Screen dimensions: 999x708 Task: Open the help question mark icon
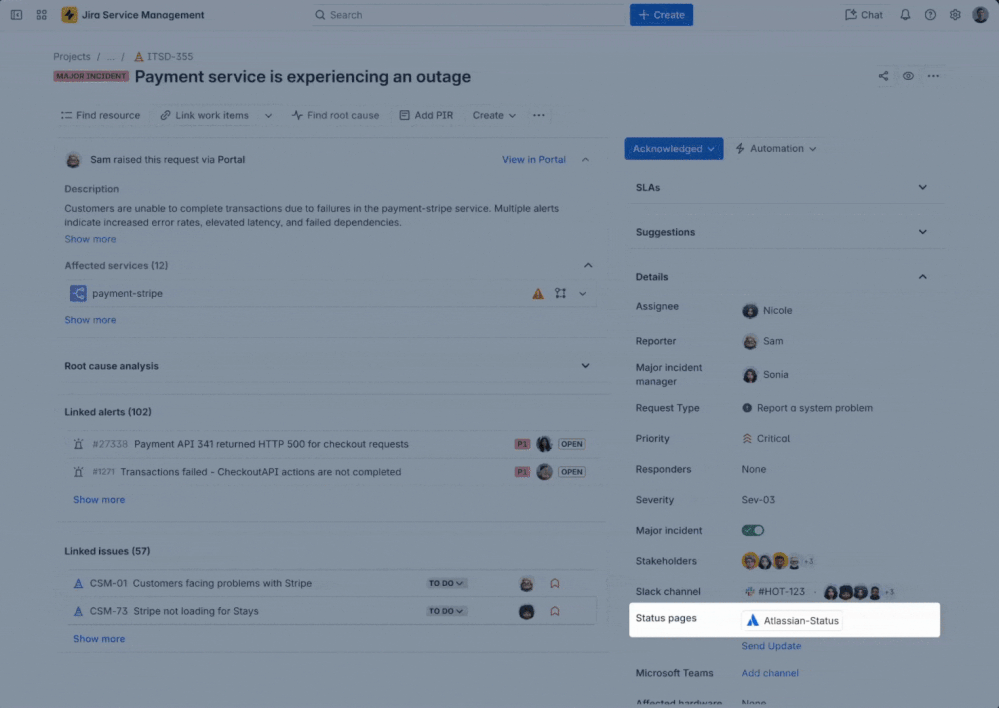(x=930, y=15)
